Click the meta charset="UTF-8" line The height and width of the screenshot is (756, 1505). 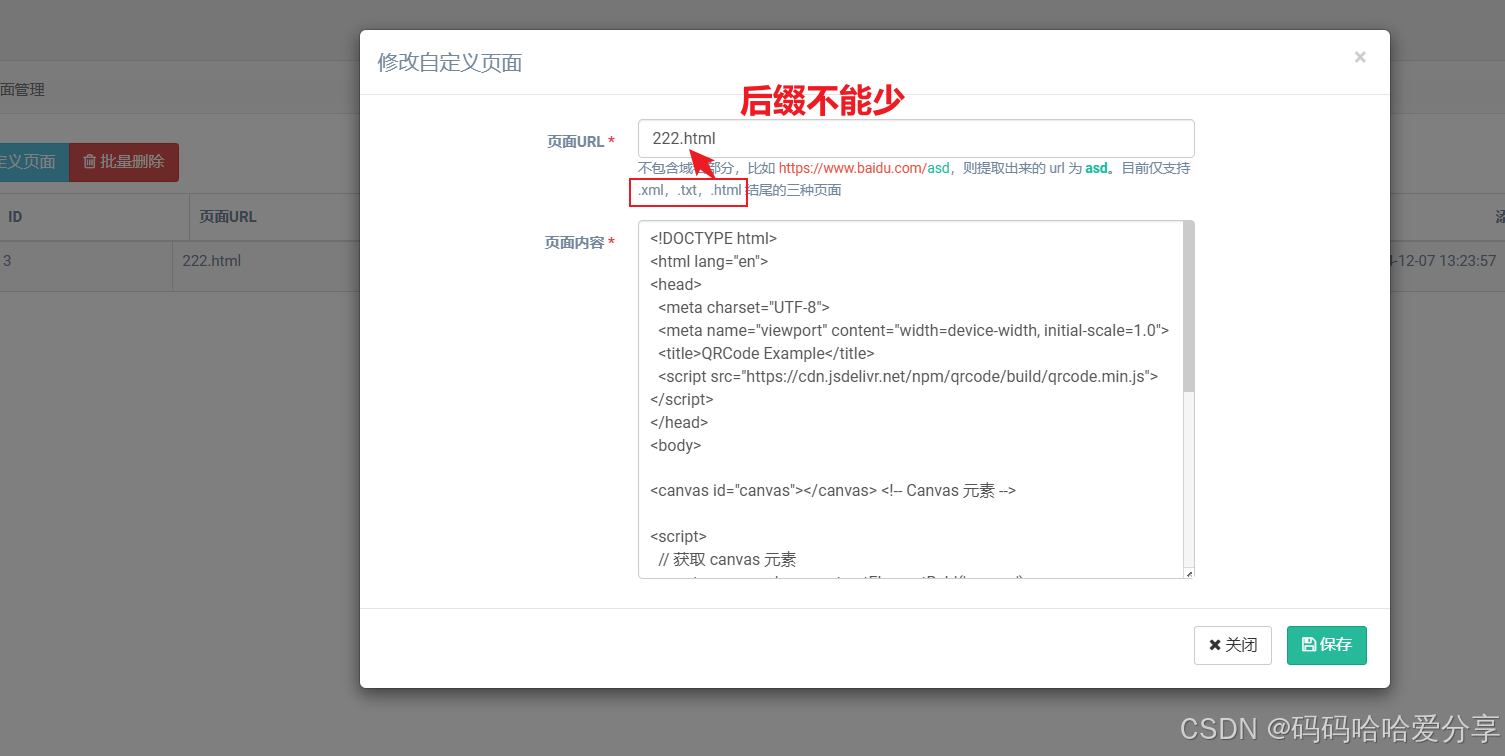click(744, 307)
